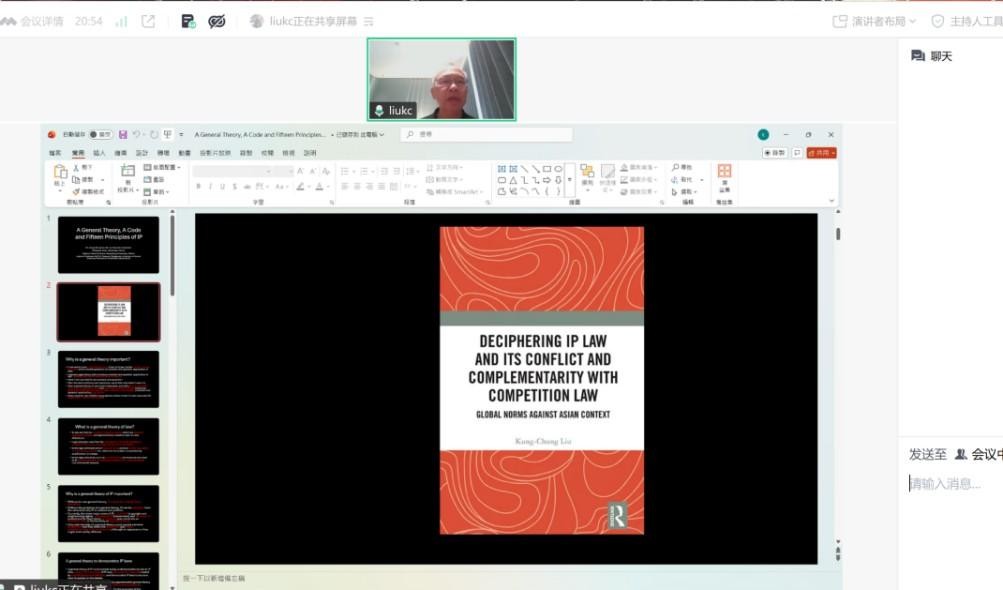Click the liukc participant video thumbnail

441,79
